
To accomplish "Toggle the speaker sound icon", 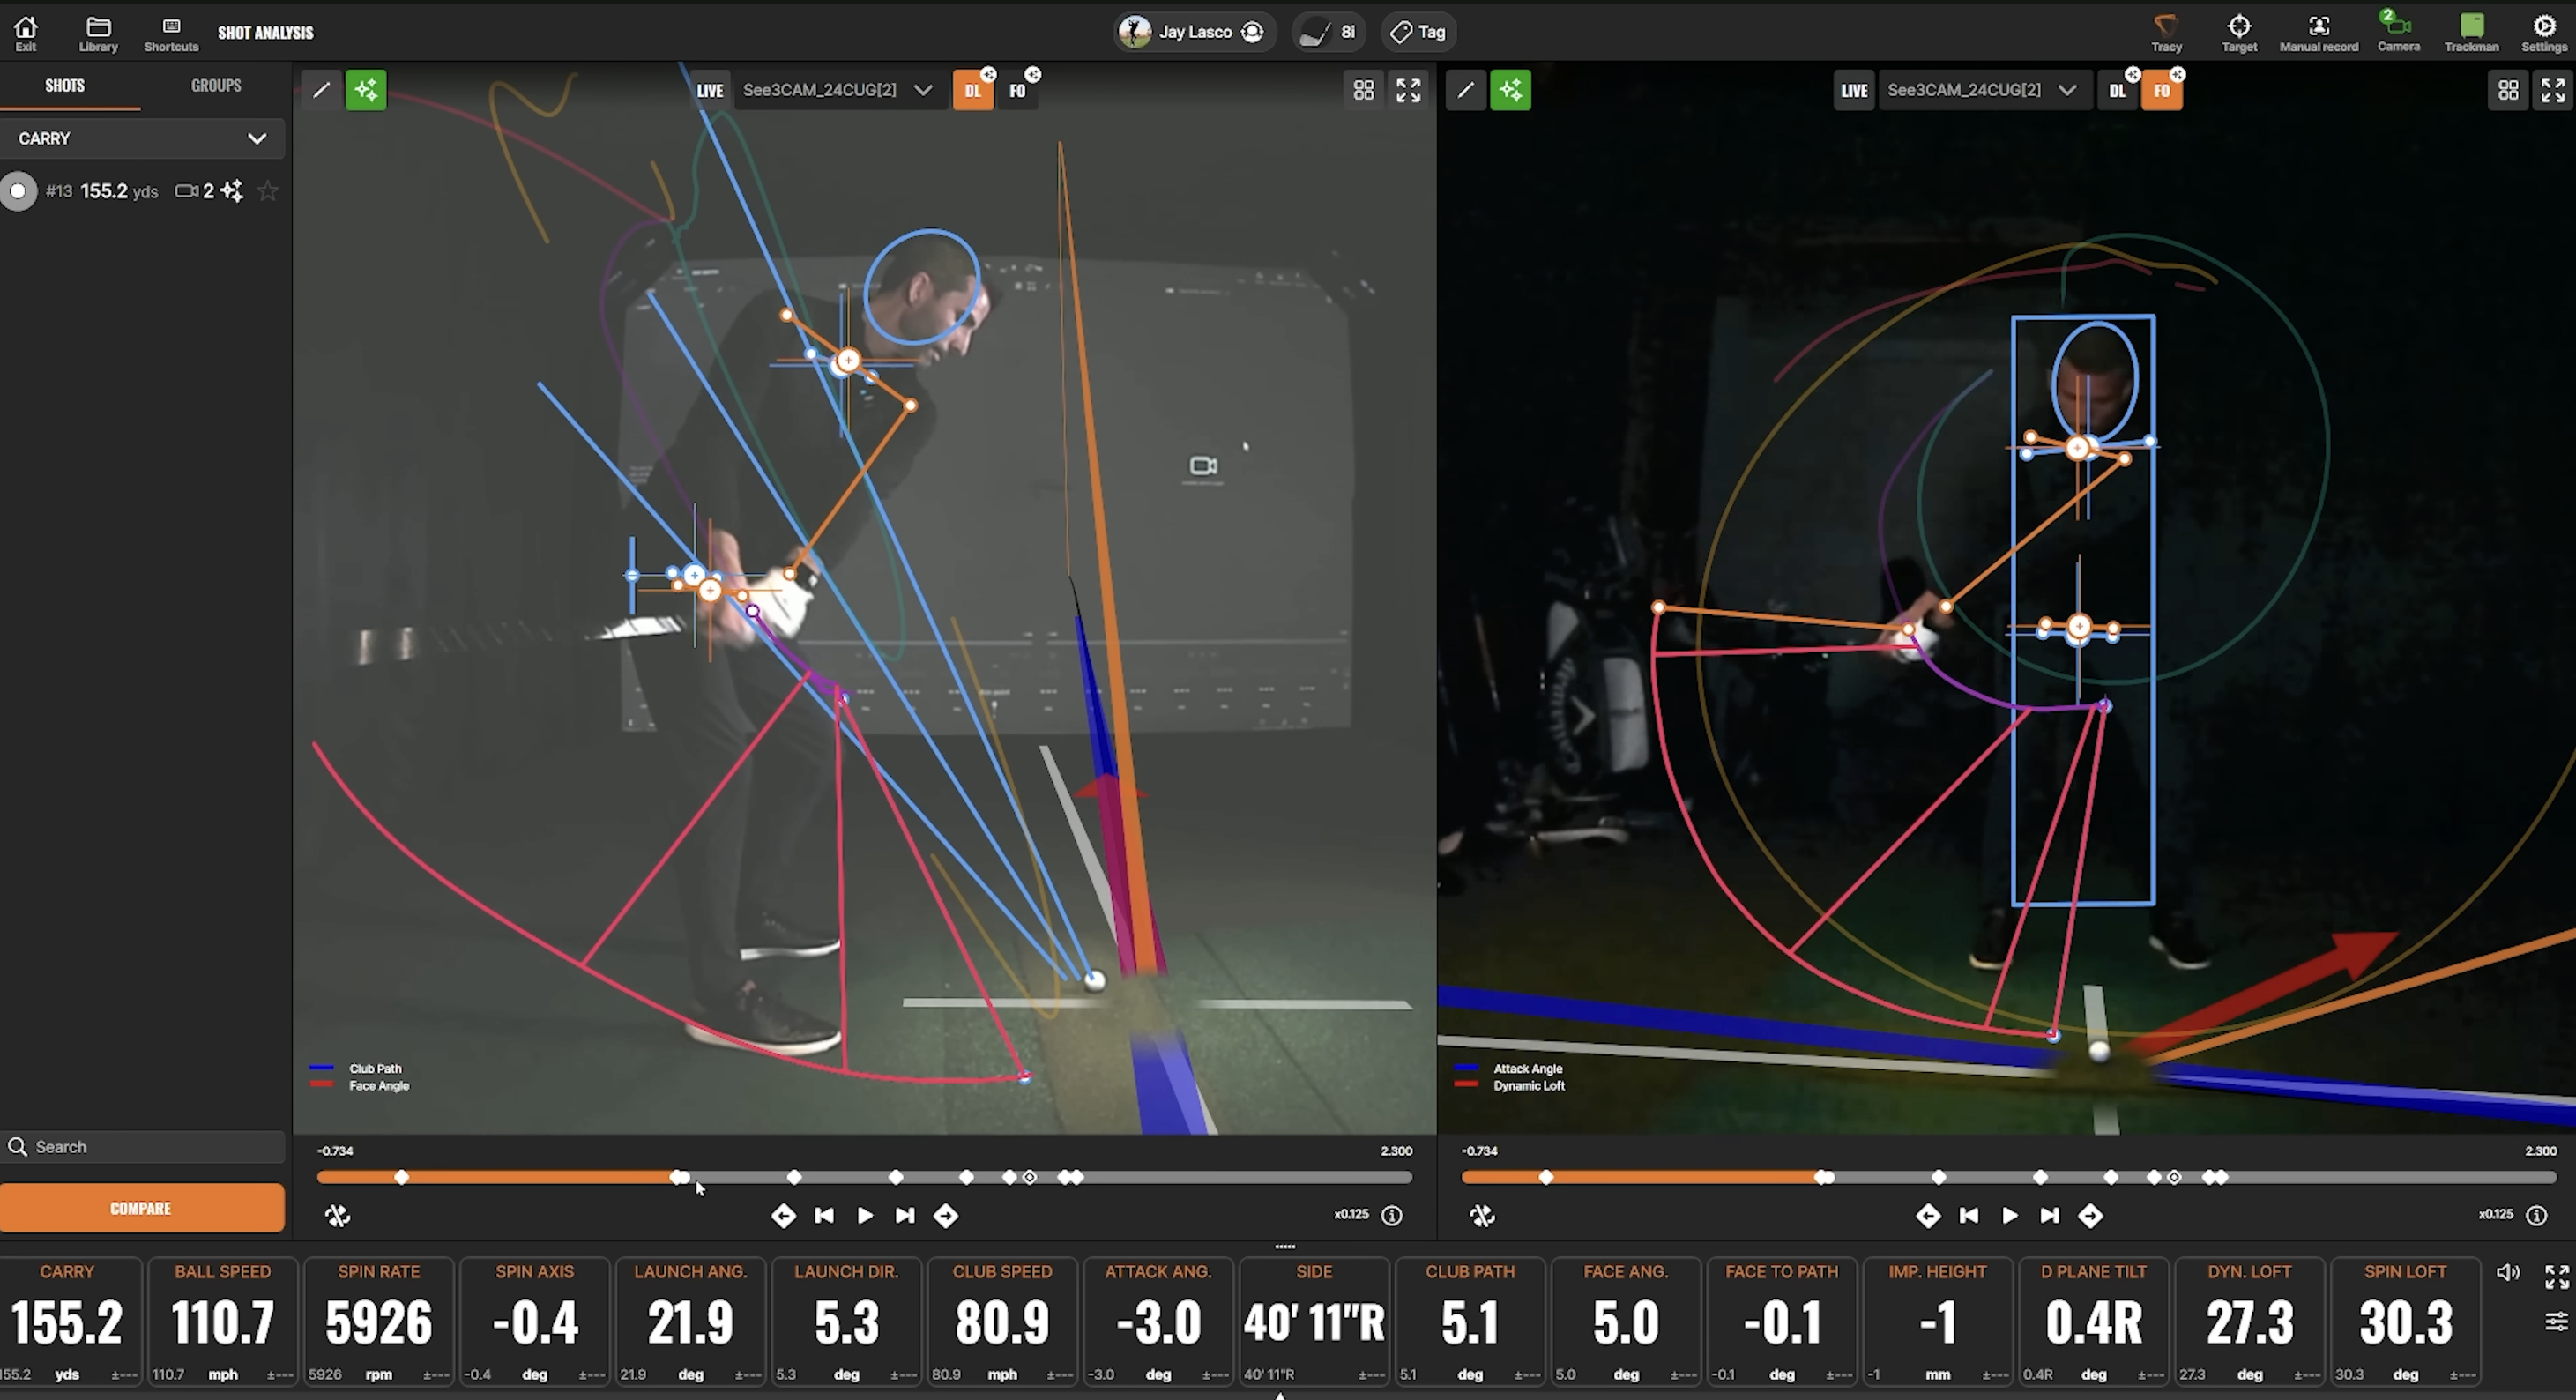I will [2508, 1272].
